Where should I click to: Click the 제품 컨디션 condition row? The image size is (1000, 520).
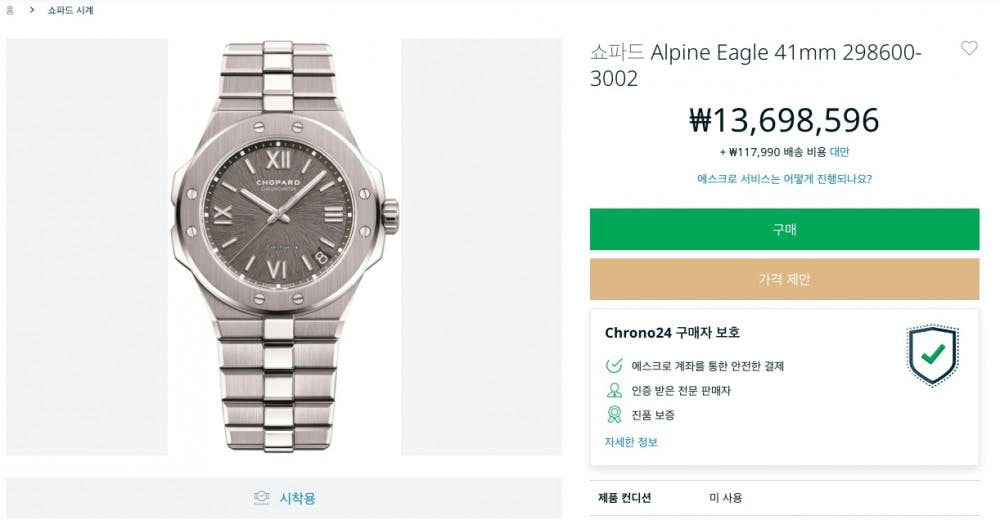625,497
